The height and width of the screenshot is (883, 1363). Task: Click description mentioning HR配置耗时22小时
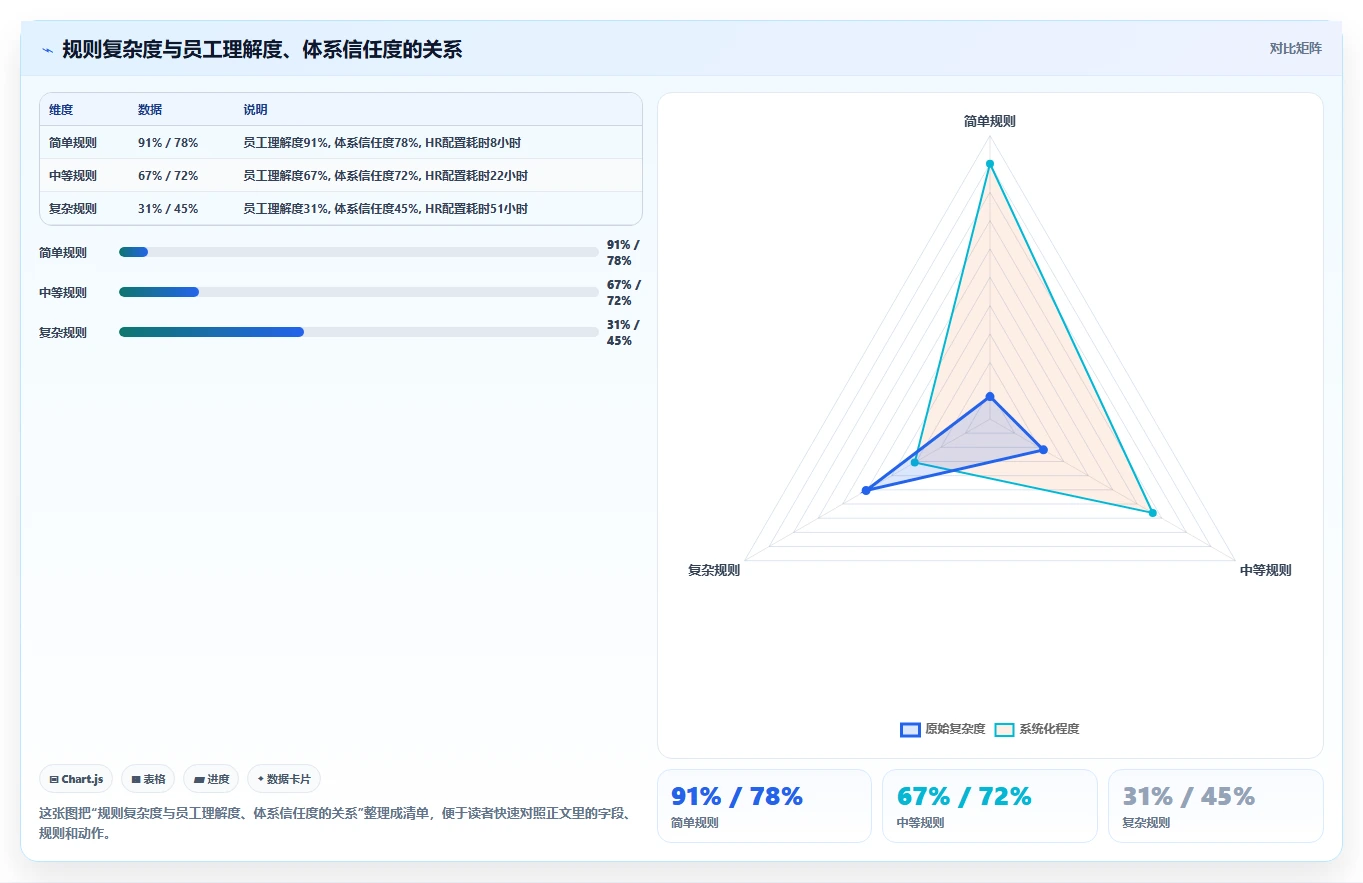[385, 176]
